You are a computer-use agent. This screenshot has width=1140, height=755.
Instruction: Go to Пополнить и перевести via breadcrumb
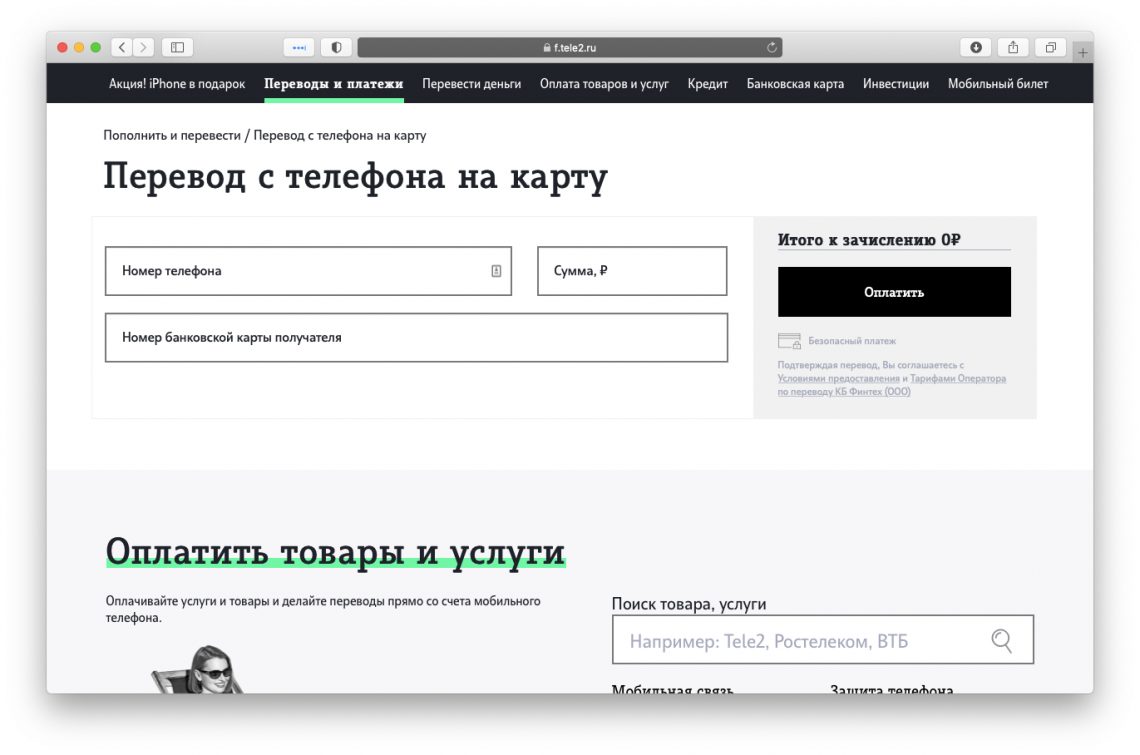174,134
